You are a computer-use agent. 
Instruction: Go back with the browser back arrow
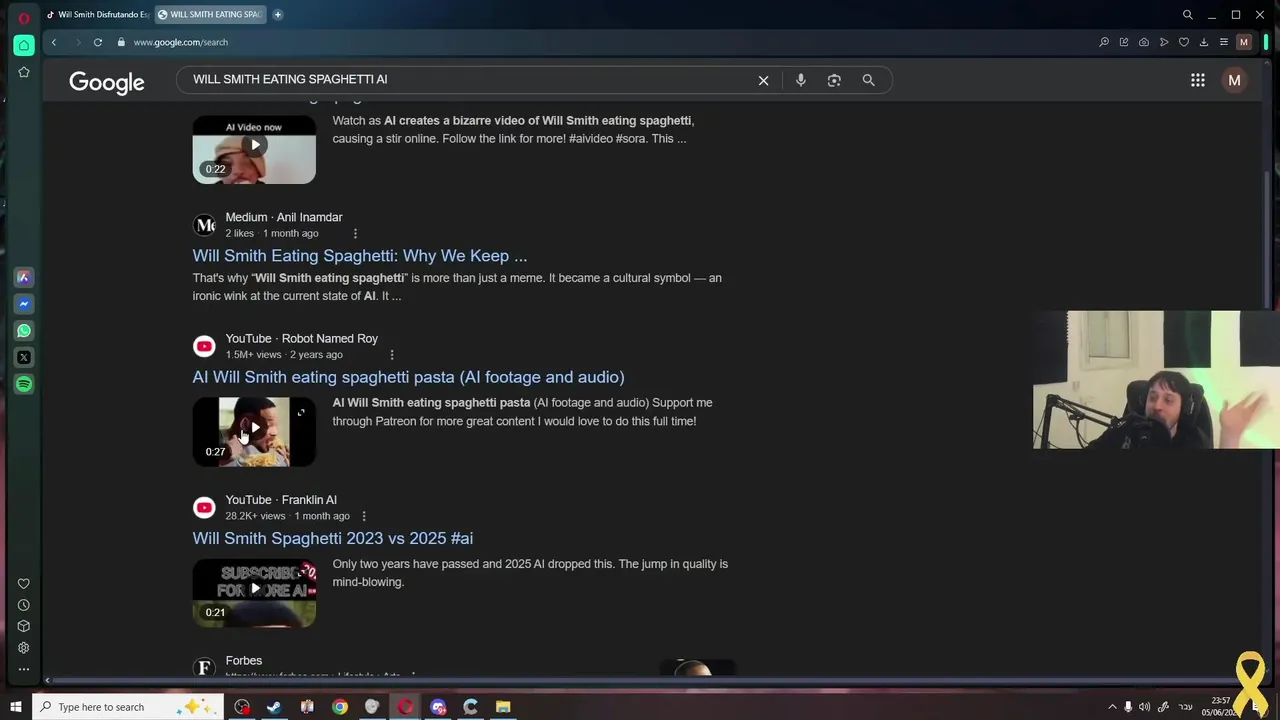(x=54, y=42)
